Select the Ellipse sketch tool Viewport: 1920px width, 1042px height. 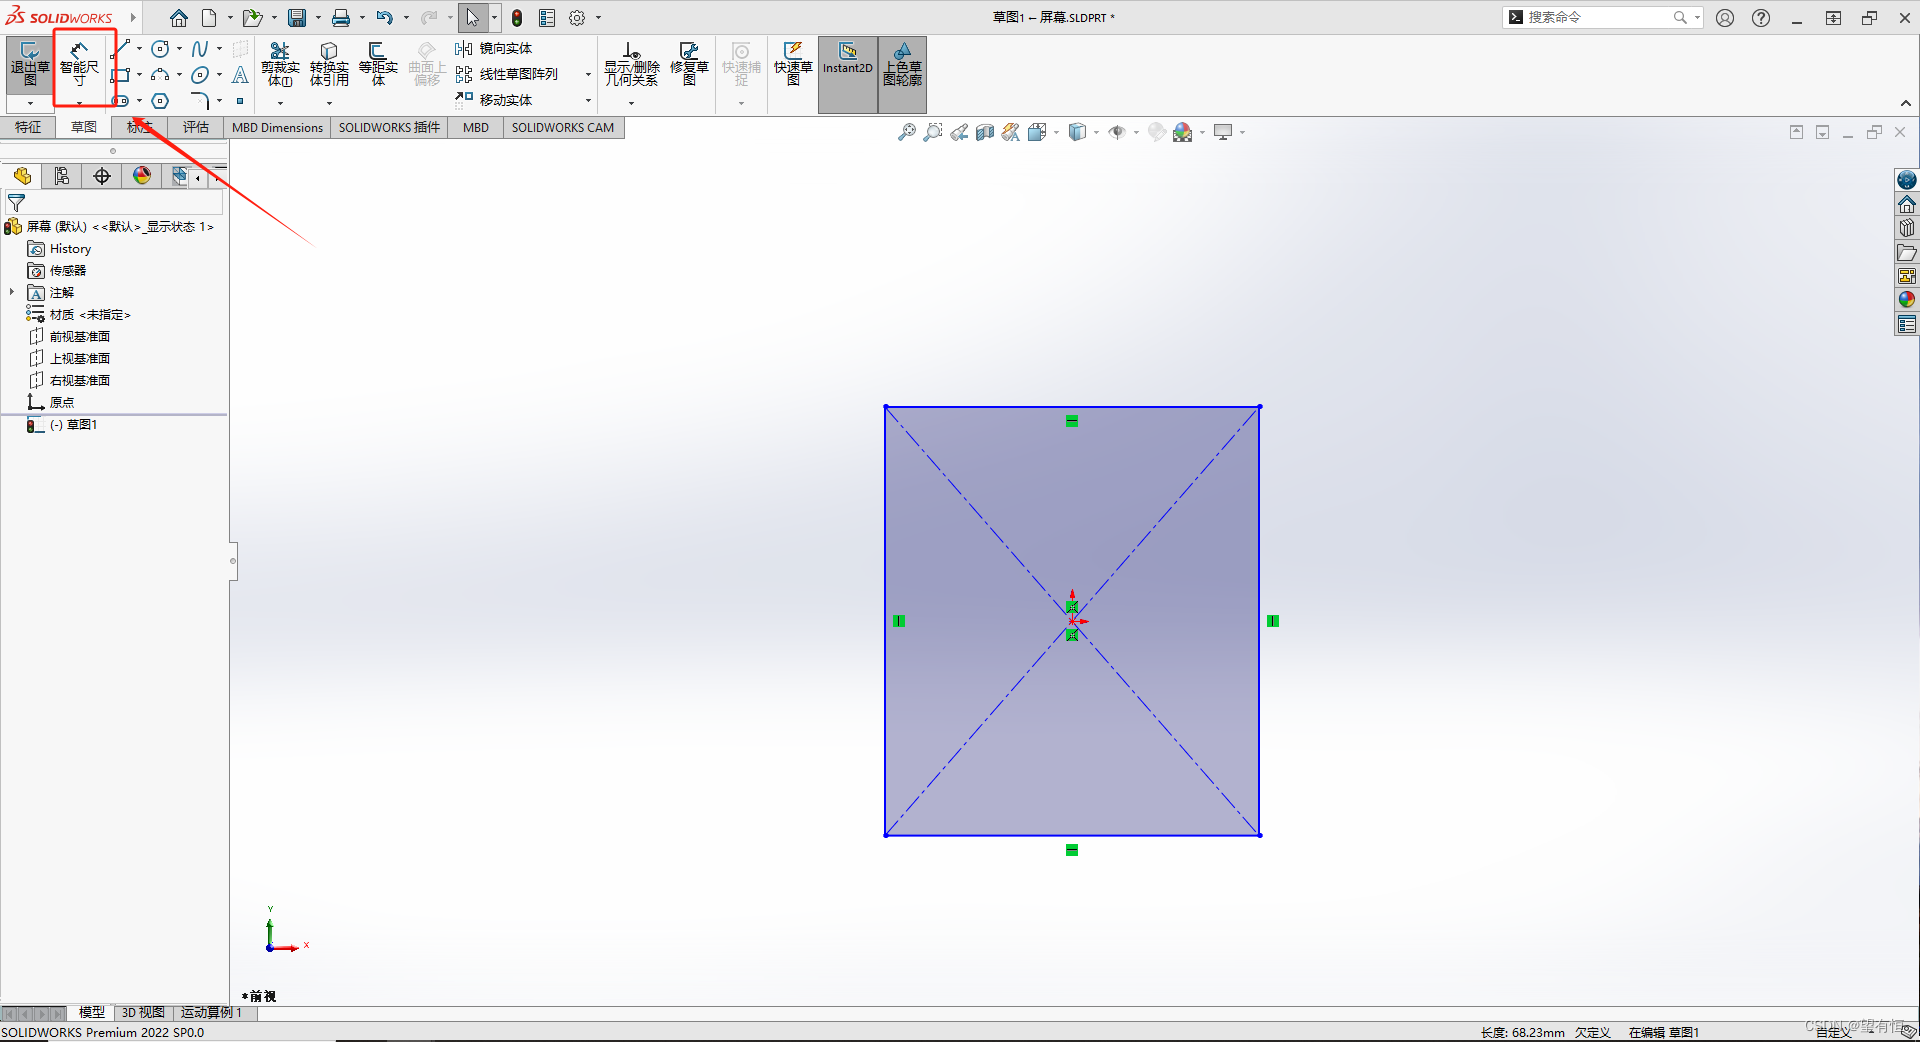coord(200,74)
